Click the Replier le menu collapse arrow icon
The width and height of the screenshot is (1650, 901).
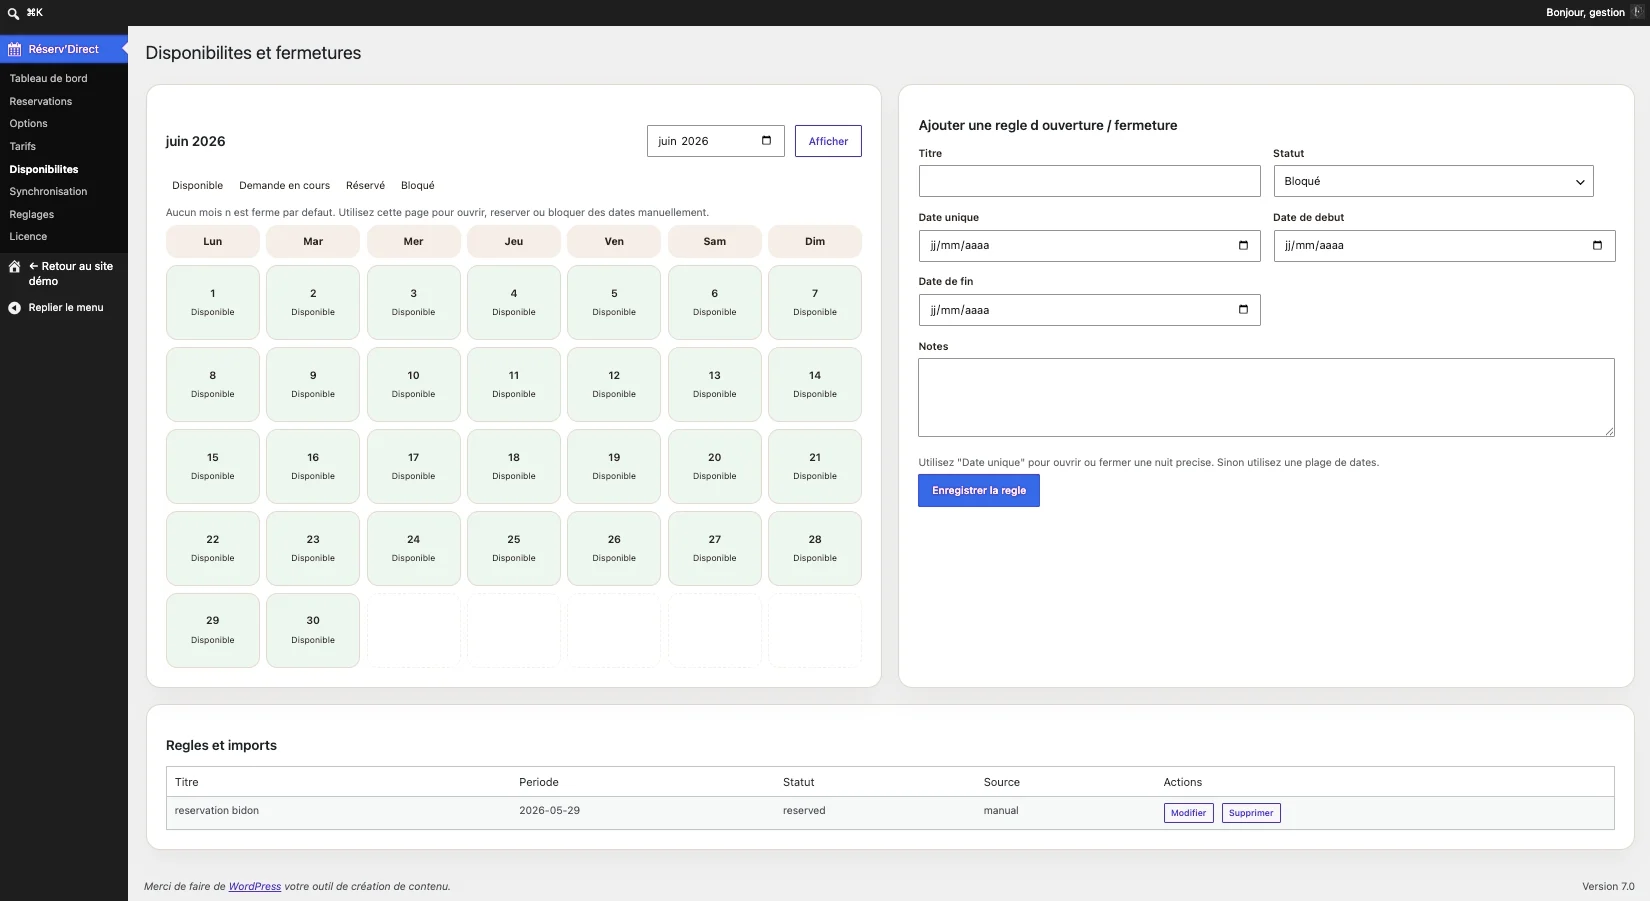(15, 308)
